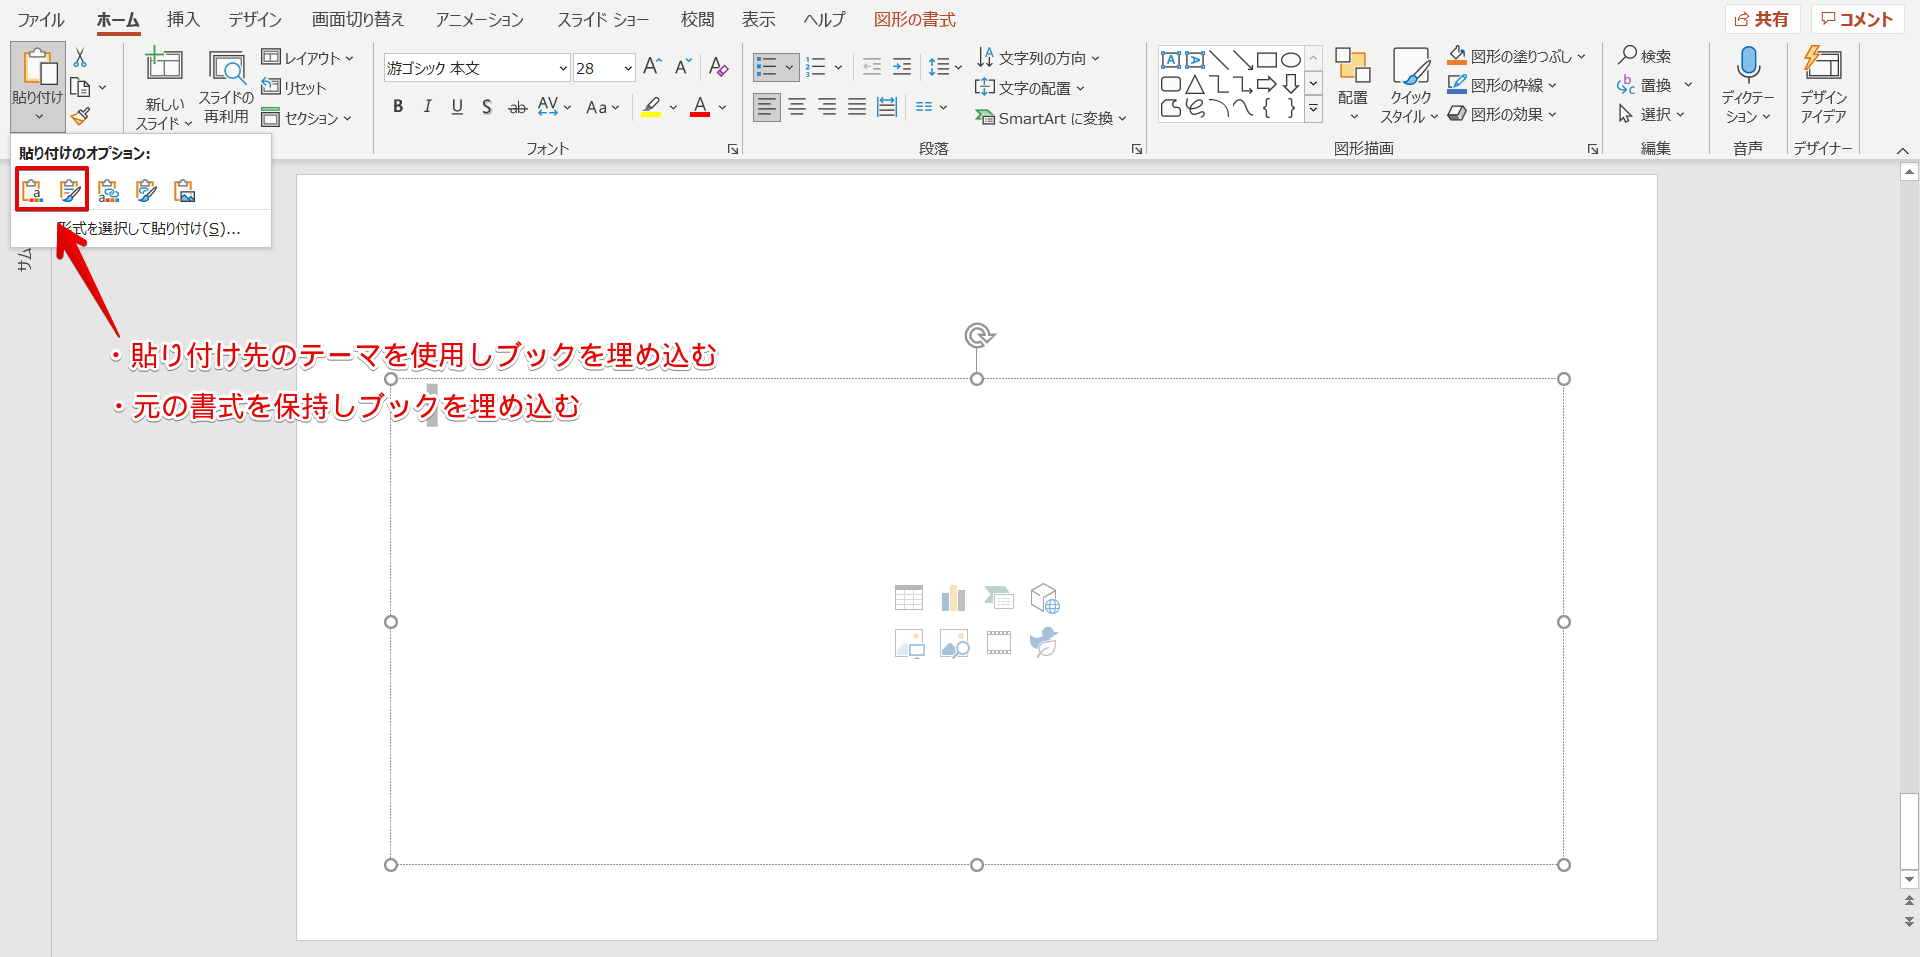Increase font size with the A^ icon
1920x957 pixels.
click(x=652, y=67)
